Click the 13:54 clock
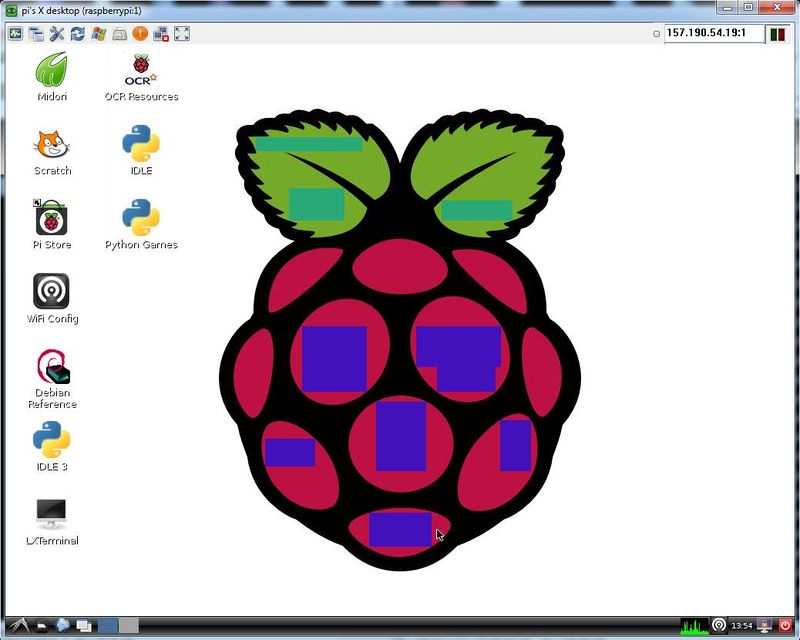 pyautogui.click(x=741, y=626)
